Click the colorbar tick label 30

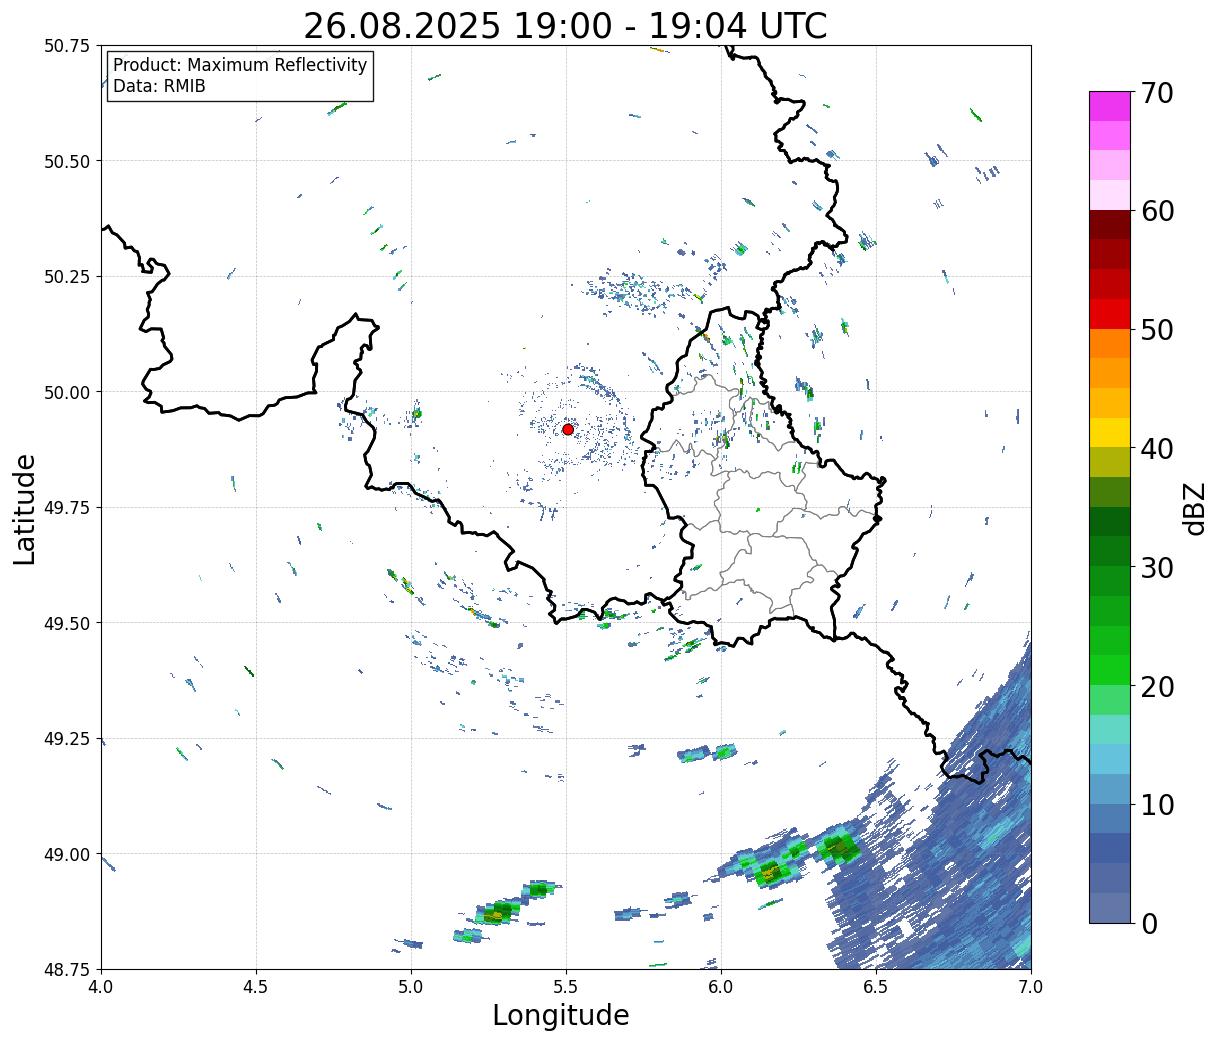pos(1156,568)
